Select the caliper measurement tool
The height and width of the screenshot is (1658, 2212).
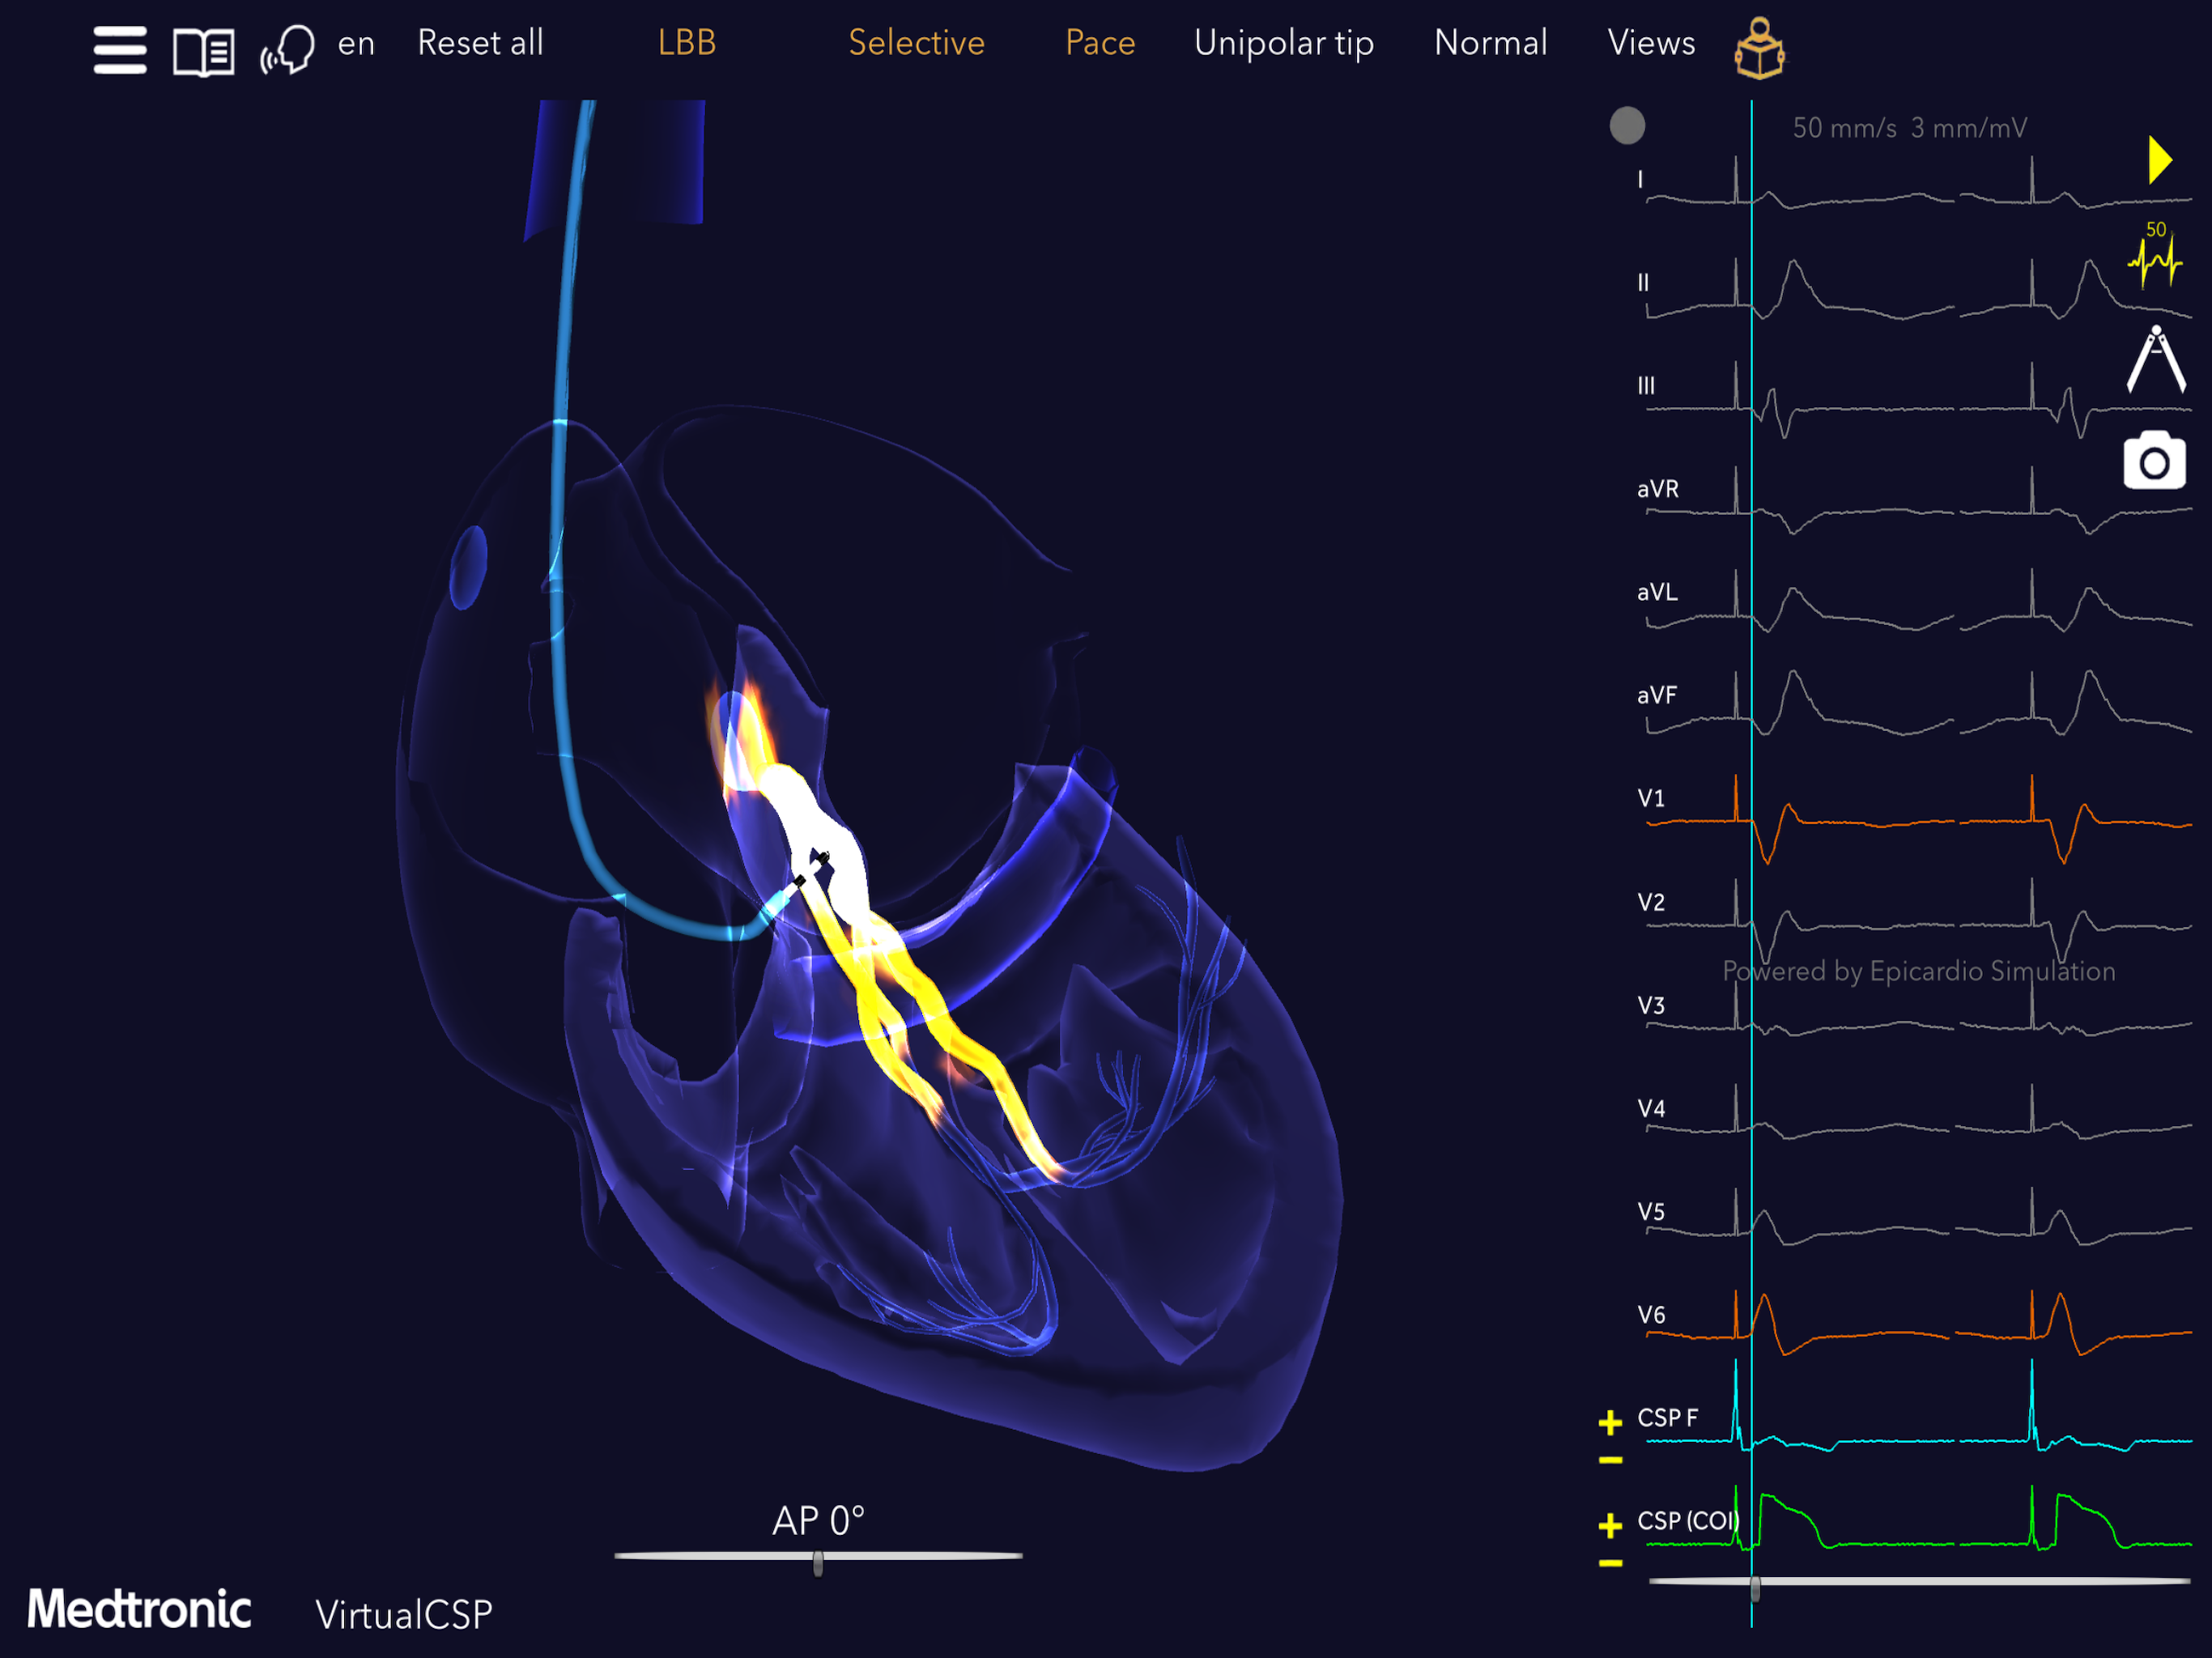click(x=2156, y=359)
